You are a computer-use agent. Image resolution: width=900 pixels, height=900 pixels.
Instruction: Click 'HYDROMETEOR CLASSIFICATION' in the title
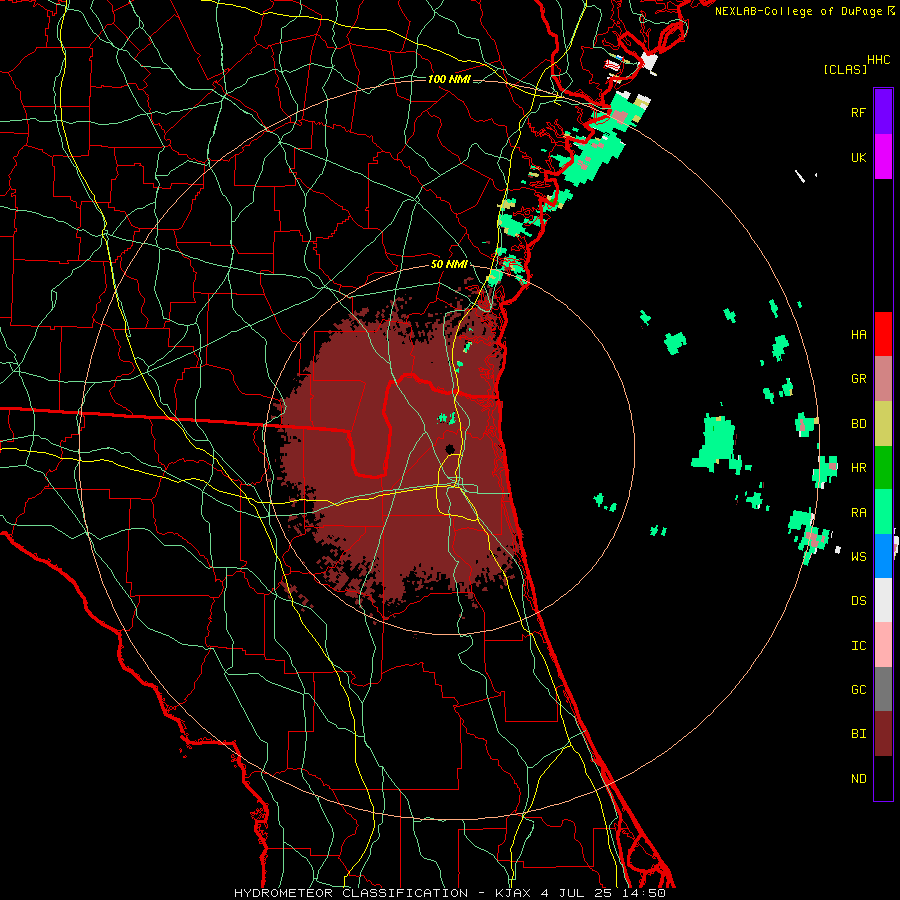(x=351, y=893)
